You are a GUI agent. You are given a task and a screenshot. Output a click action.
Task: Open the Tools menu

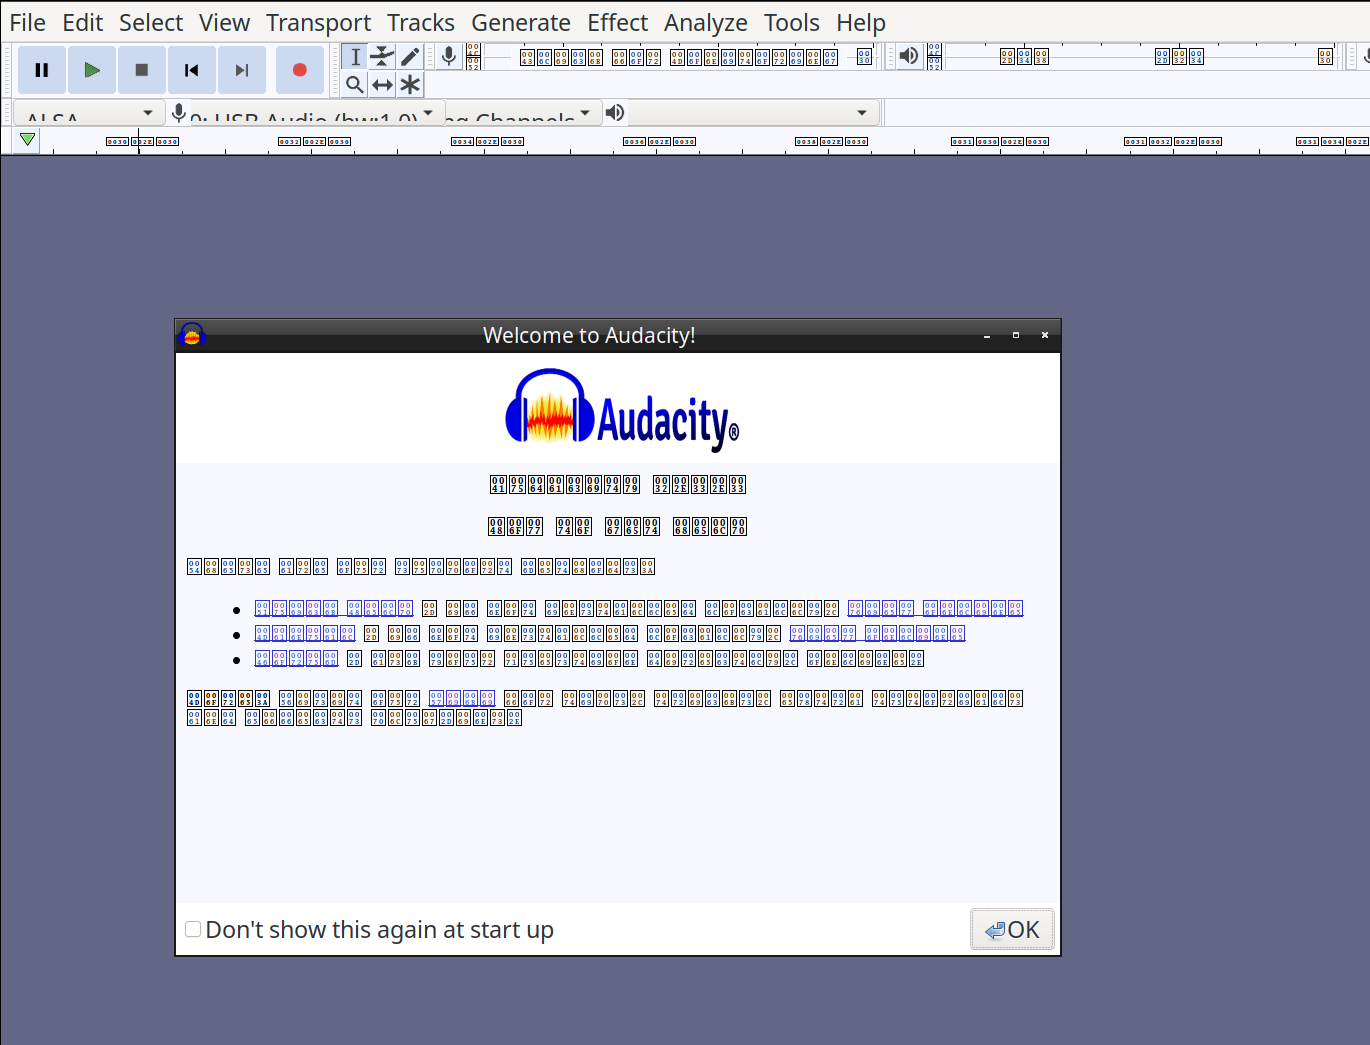(x=792, y=23)
